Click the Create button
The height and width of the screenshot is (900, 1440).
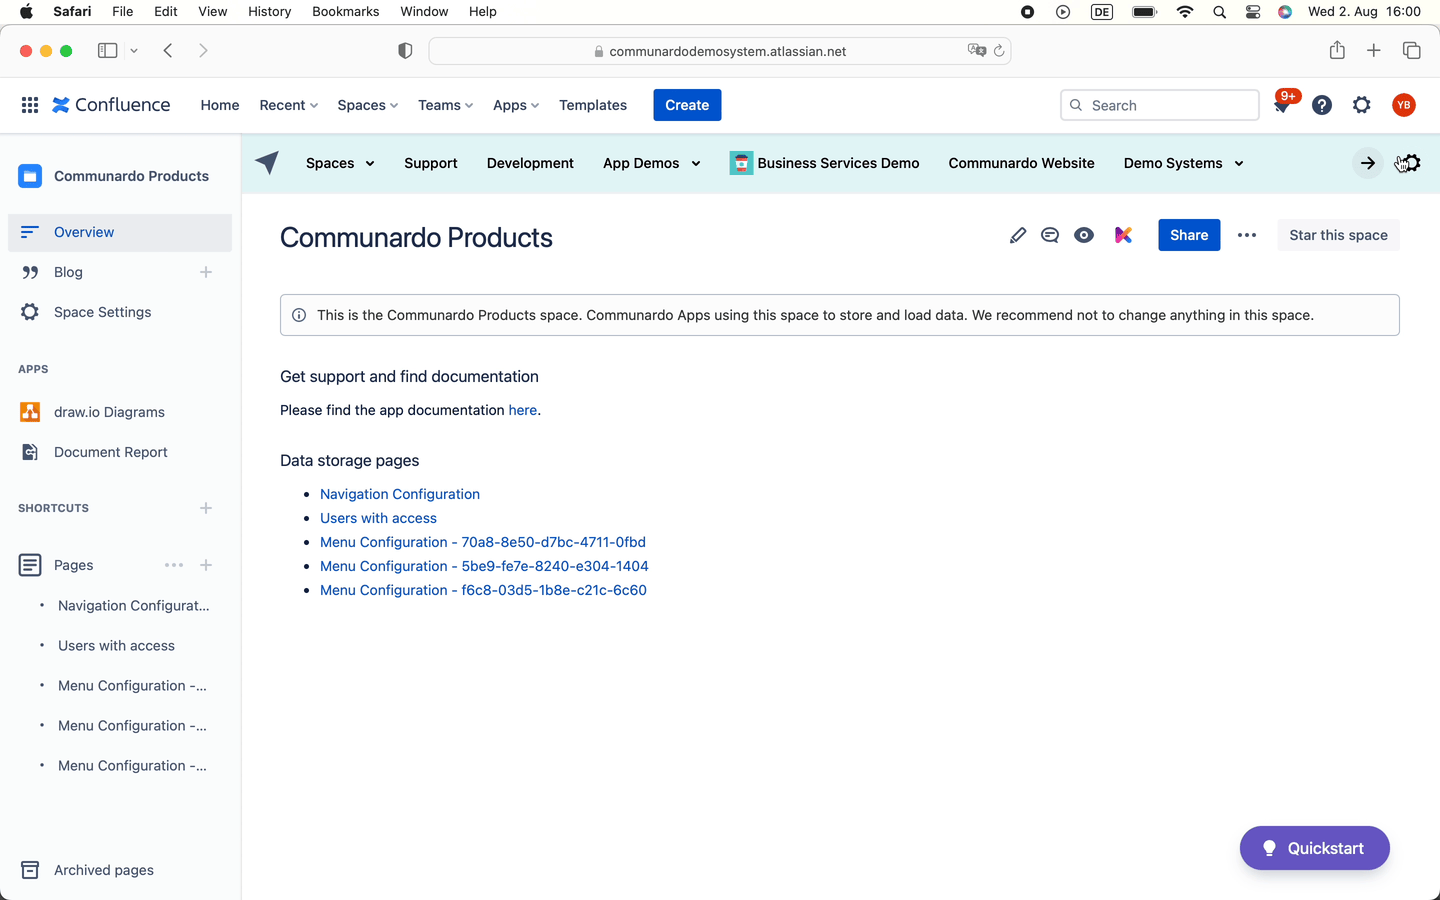(x=687, y=105)
